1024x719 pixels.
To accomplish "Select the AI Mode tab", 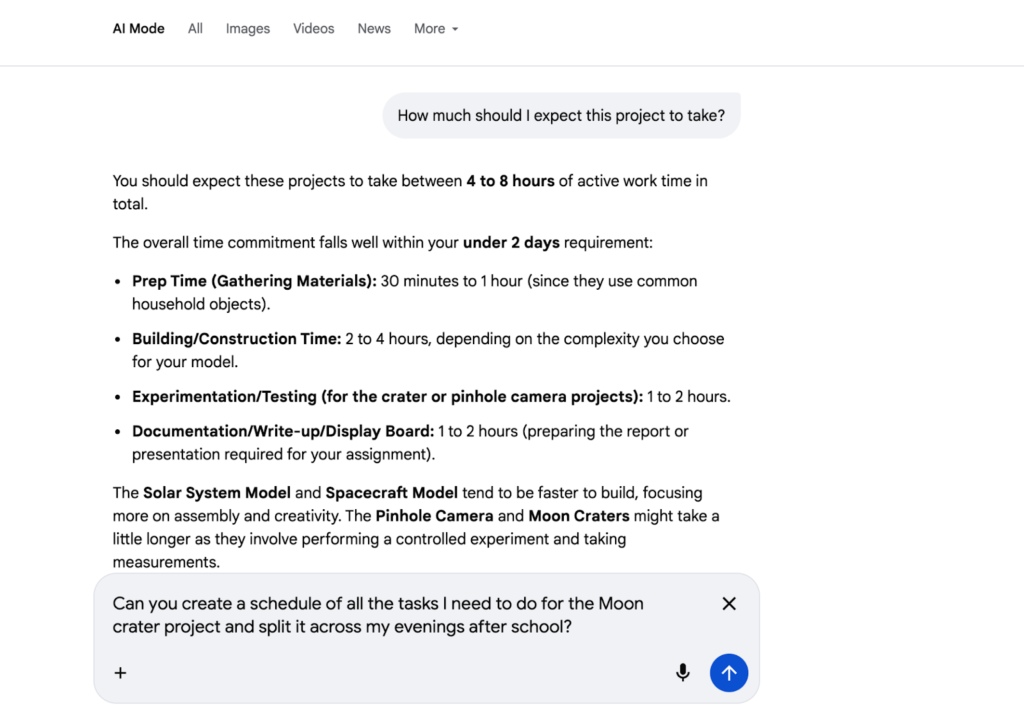I will (138, 28).
